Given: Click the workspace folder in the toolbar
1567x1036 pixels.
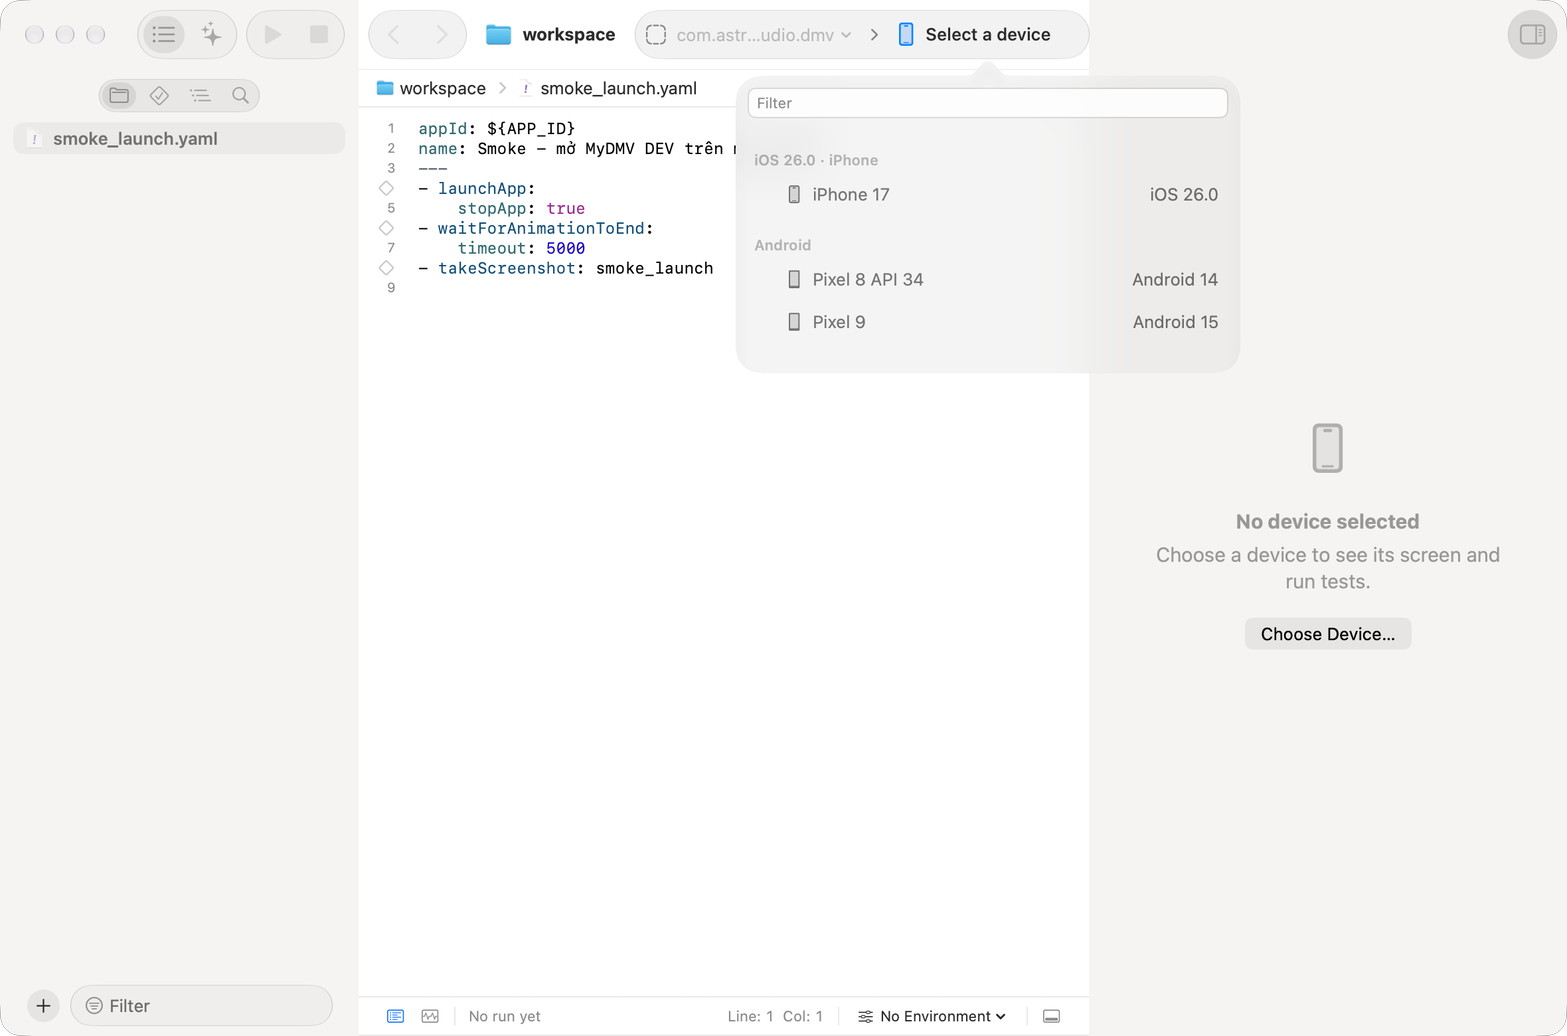Looking at the screenshot, I should (x=550, y=35).
